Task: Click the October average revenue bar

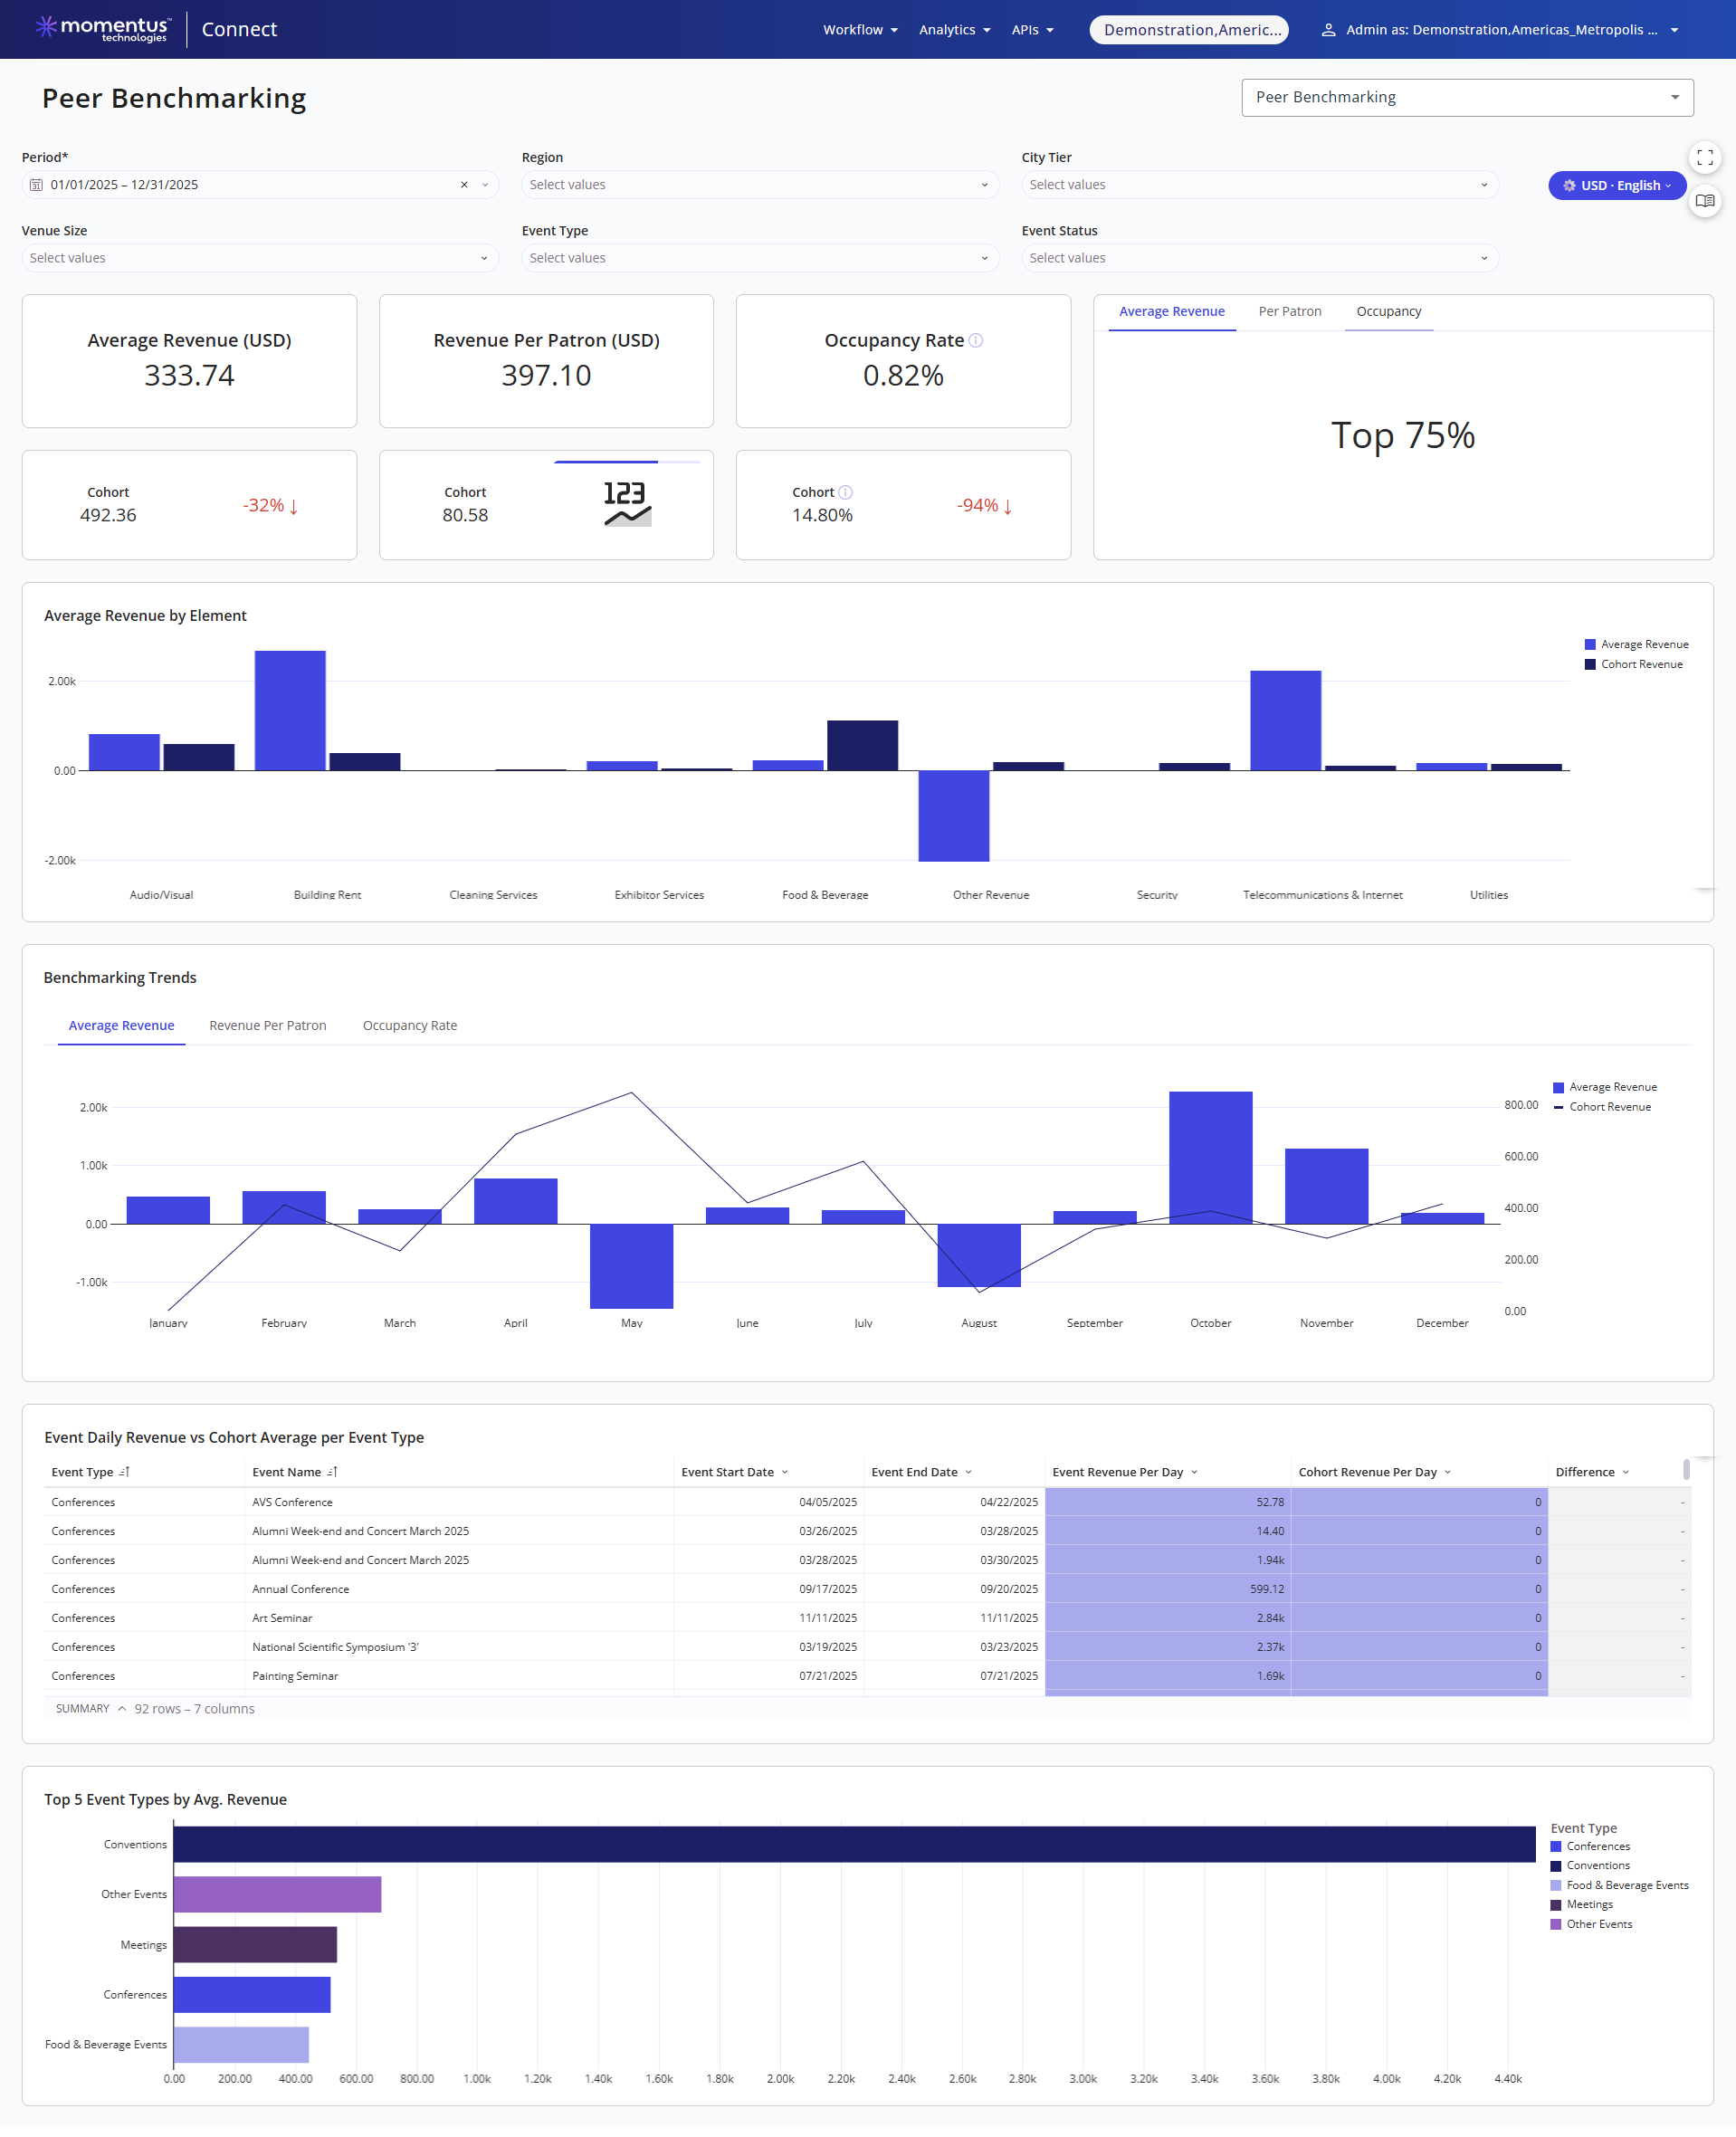Action: 1210,1157
